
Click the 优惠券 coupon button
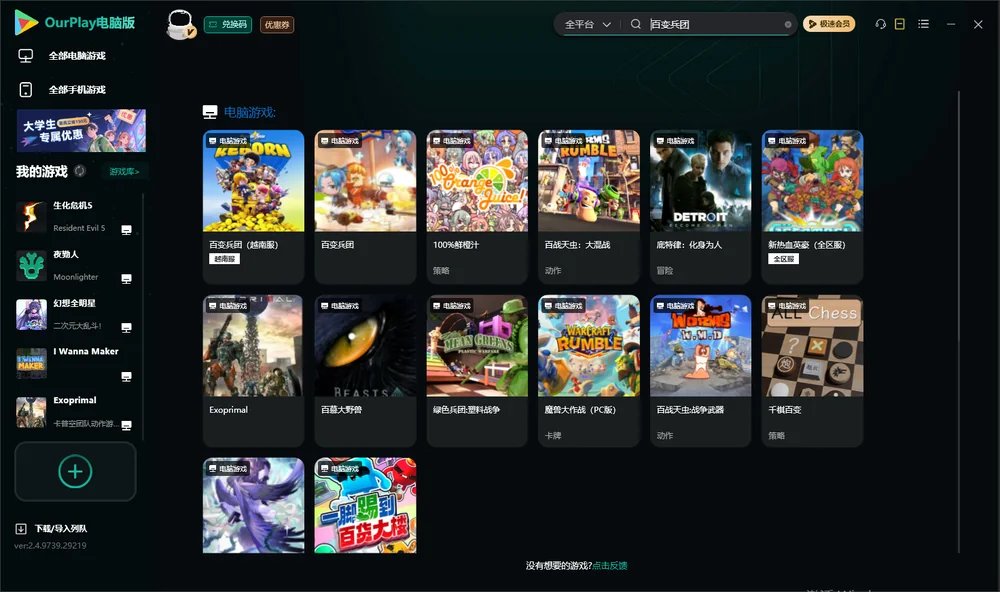click(277, 25)
